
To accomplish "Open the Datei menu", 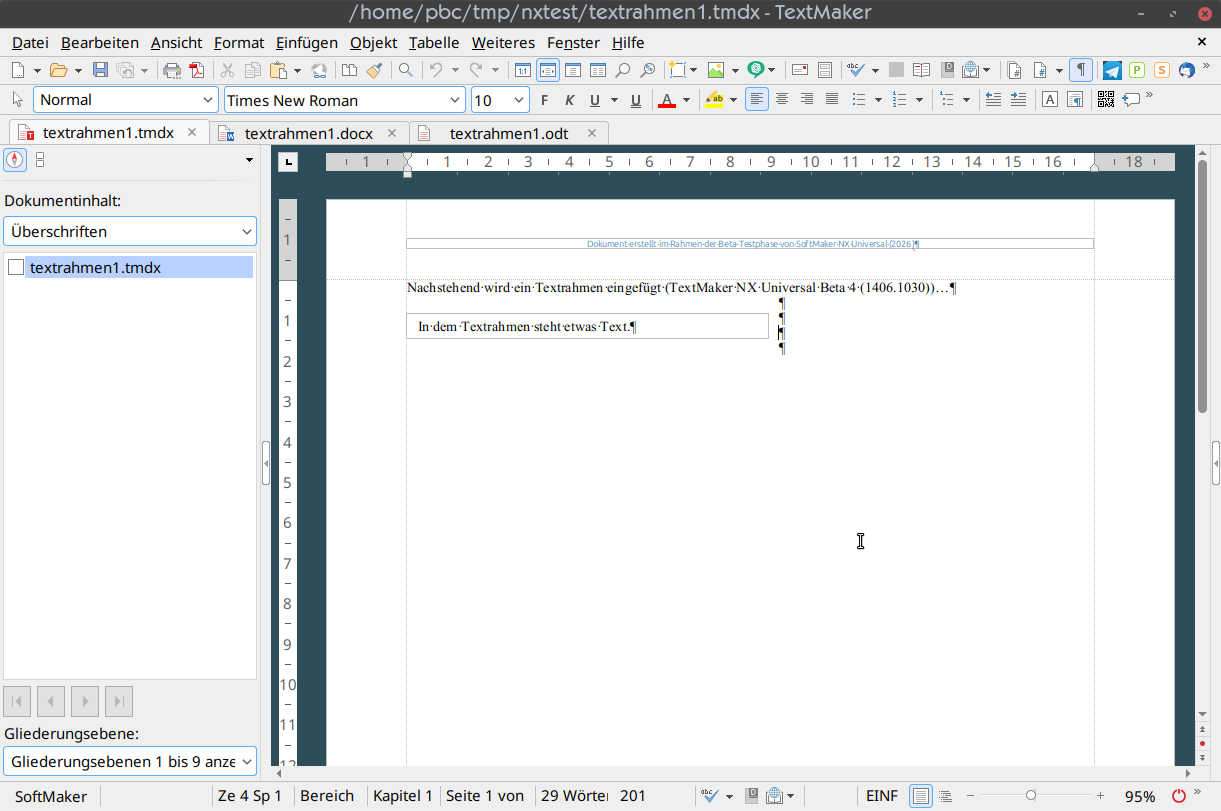I will 30,42.
